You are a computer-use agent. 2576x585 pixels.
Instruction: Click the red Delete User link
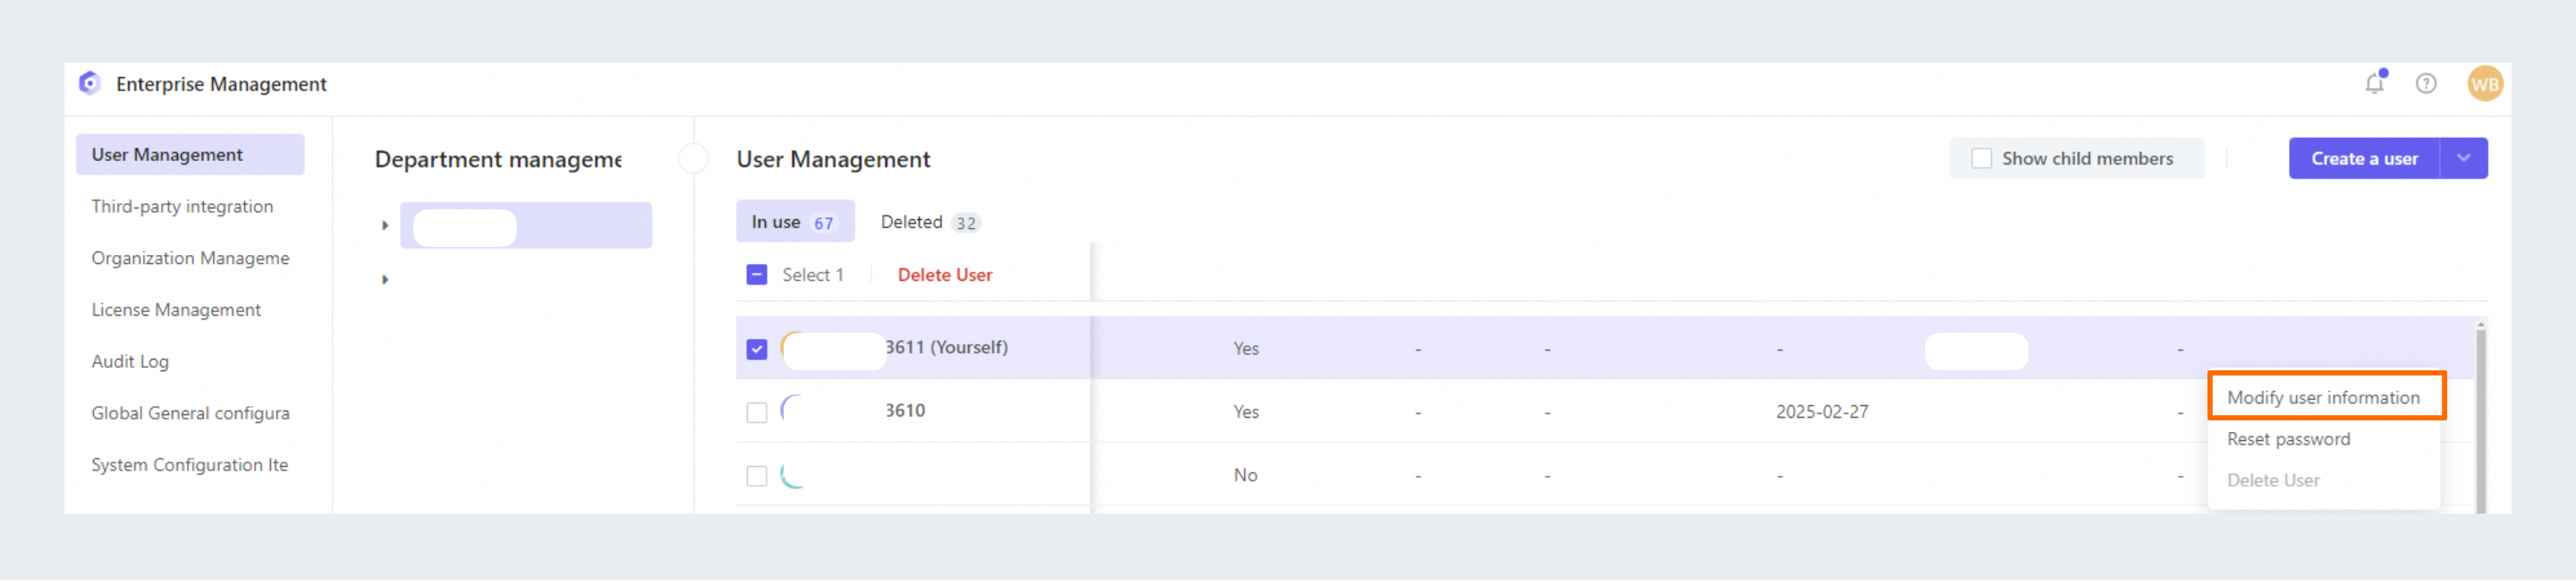944,276
